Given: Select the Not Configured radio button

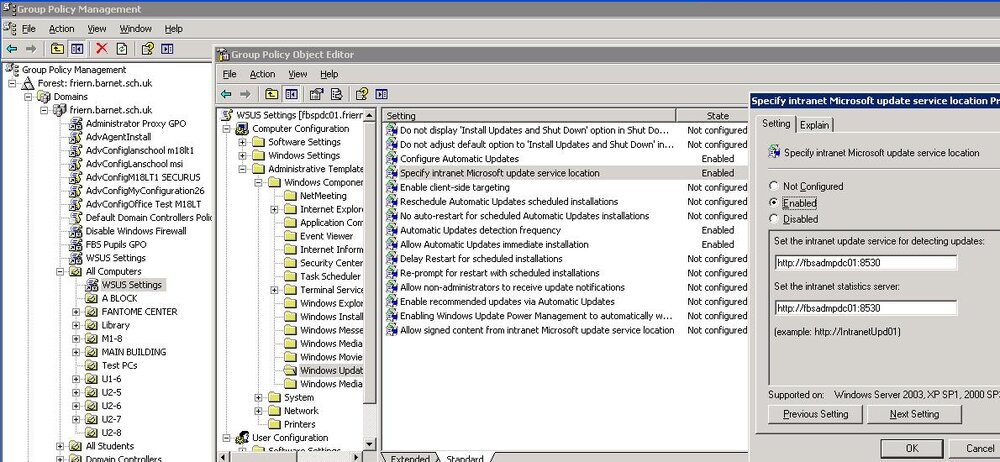Looking at the screenshot, I should 774,186.
